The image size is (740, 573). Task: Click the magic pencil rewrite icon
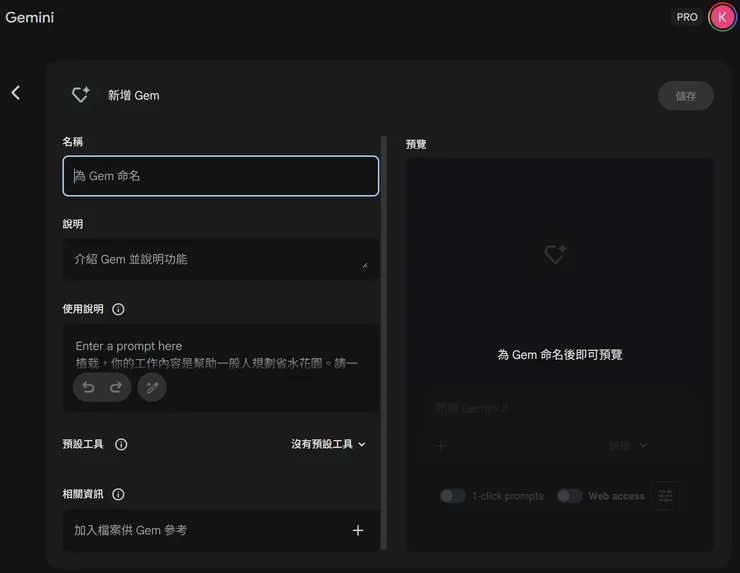click(x=152, y=388)
